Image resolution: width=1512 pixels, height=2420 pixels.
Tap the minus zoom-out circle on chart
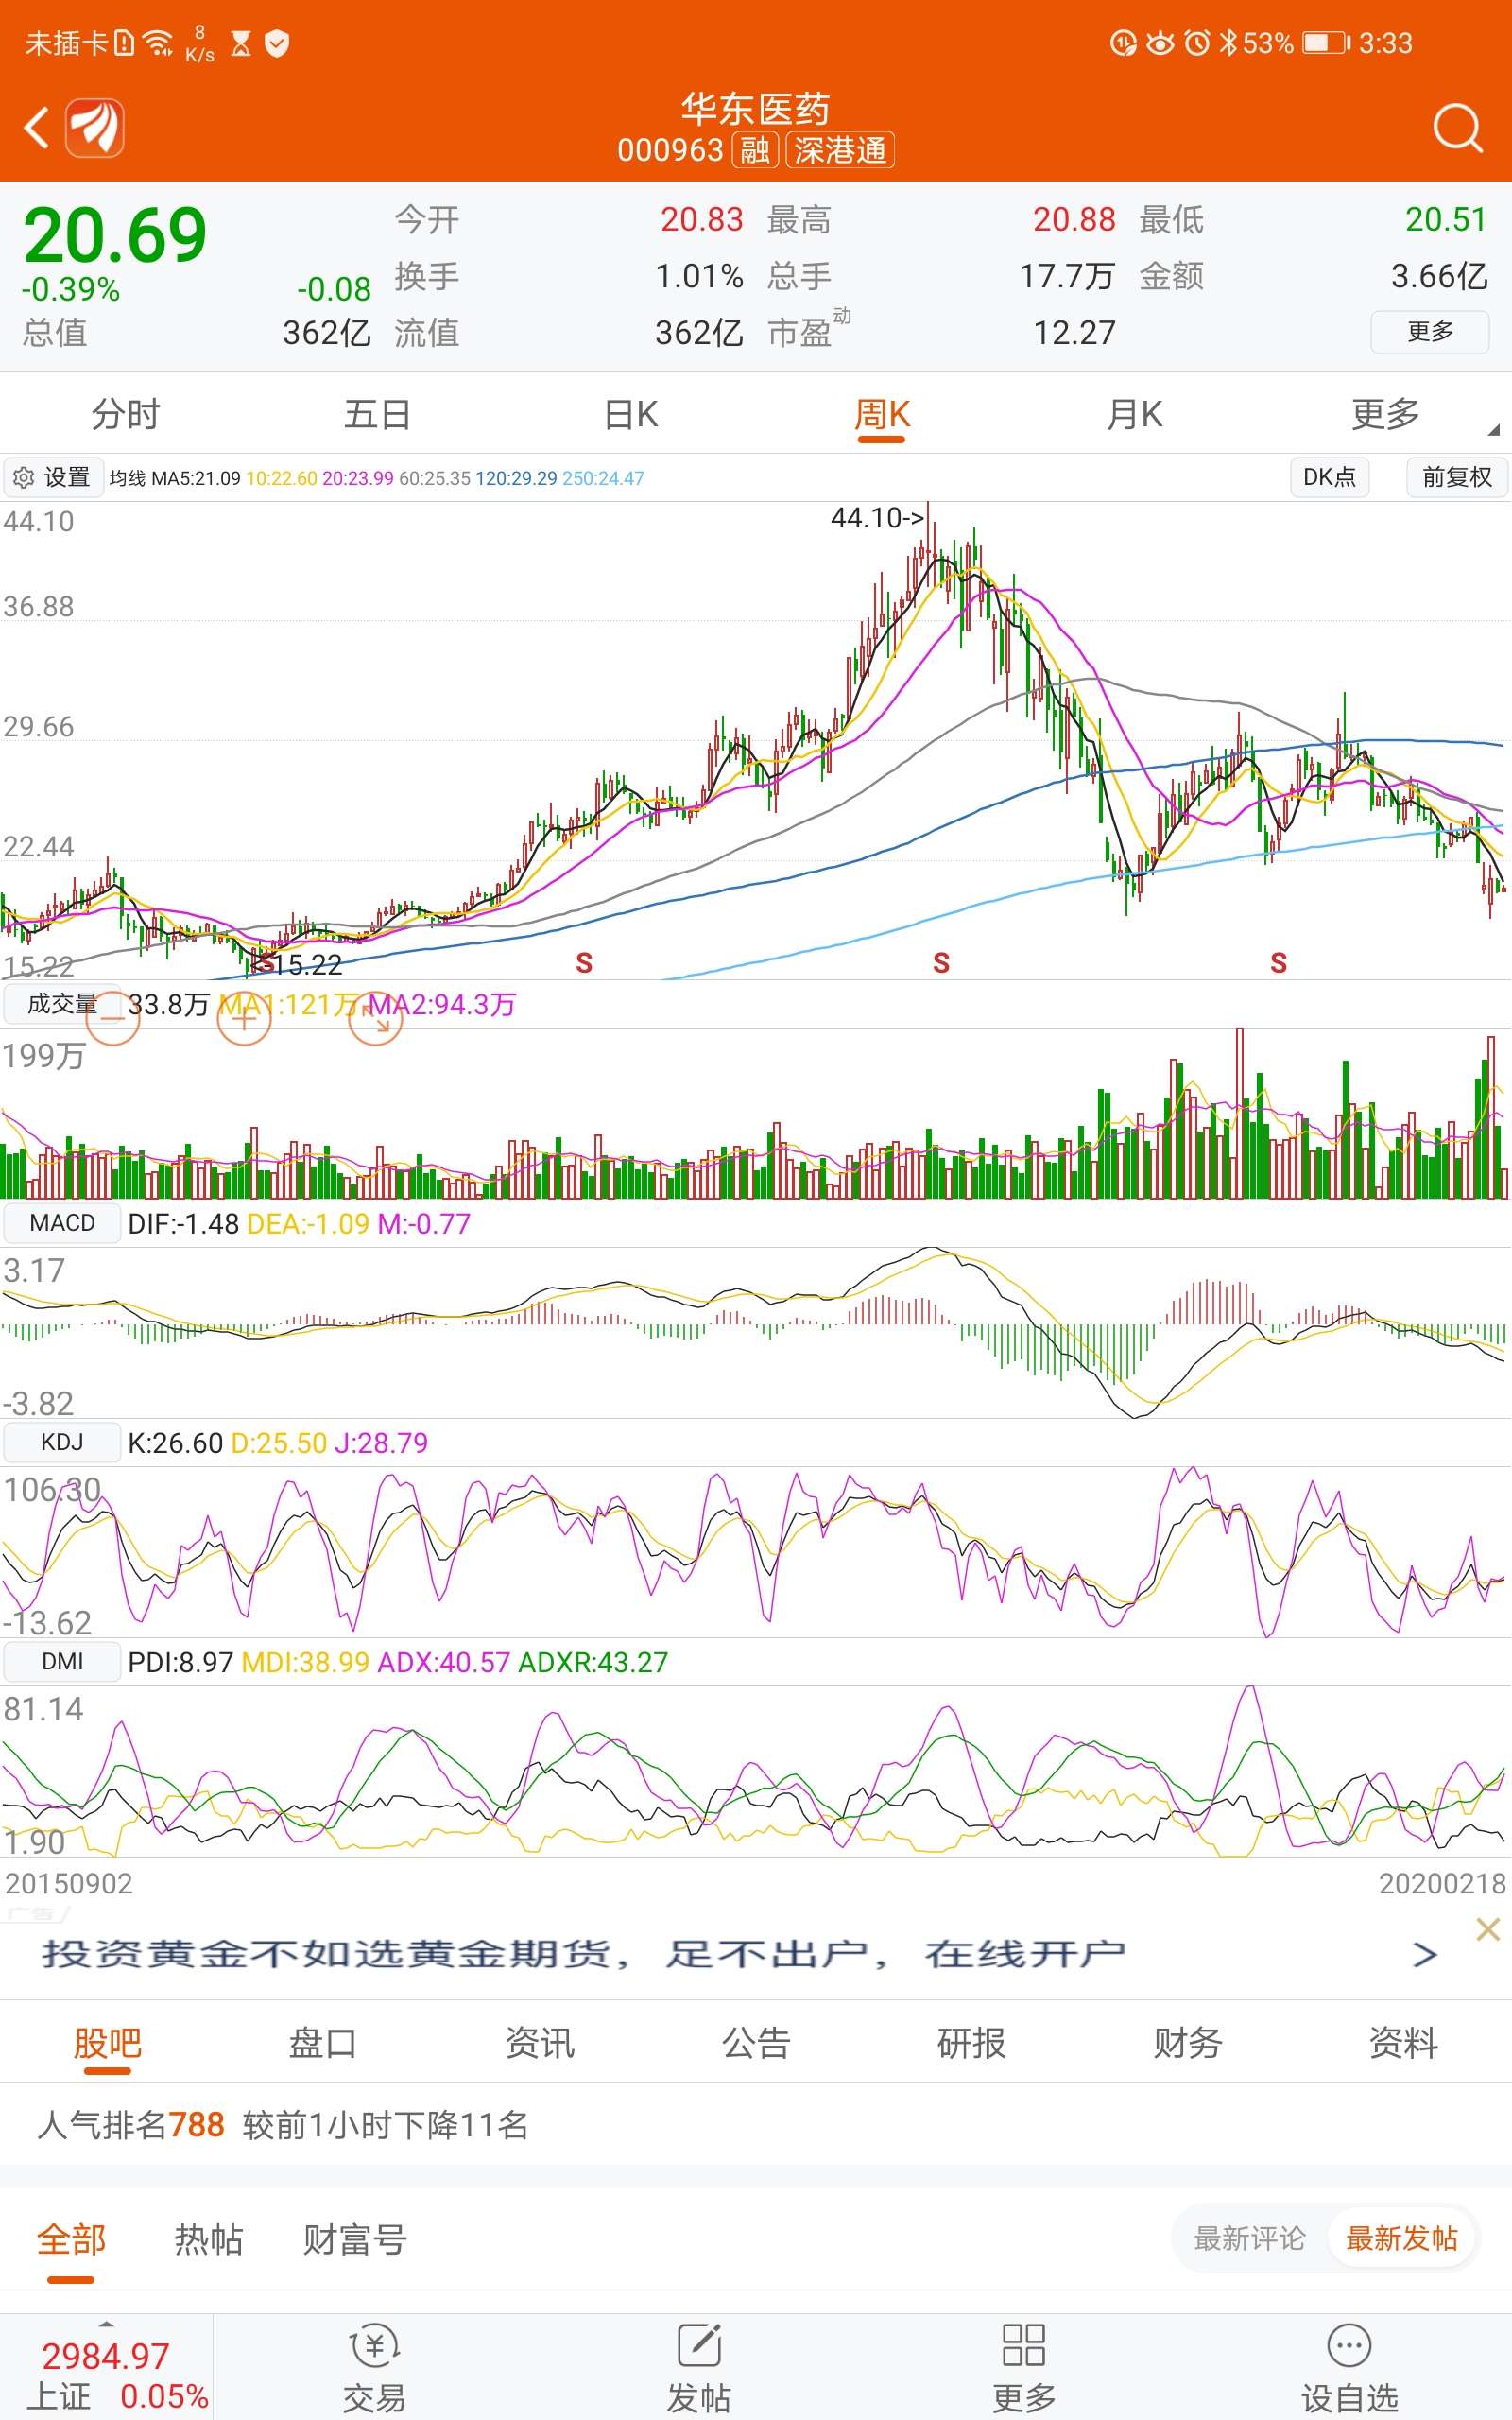click(x=112, y=1019)
